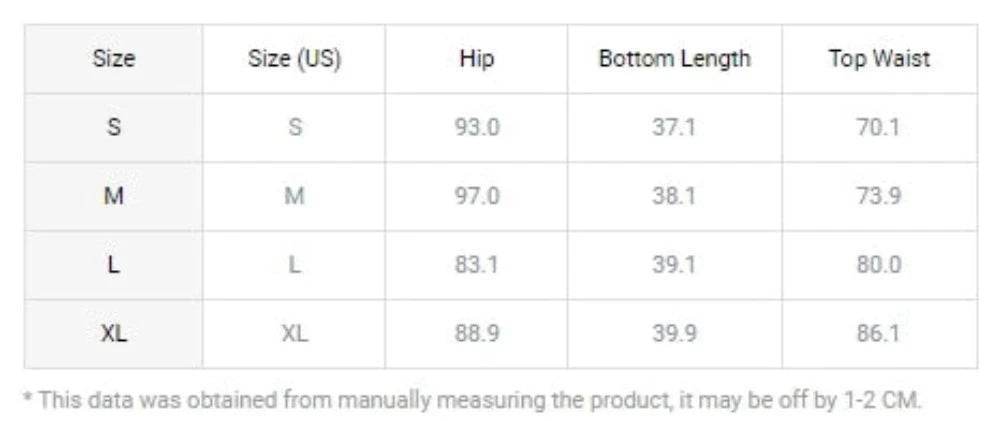
Task: Select top waist value 70.1
Action: pos(879,128)
